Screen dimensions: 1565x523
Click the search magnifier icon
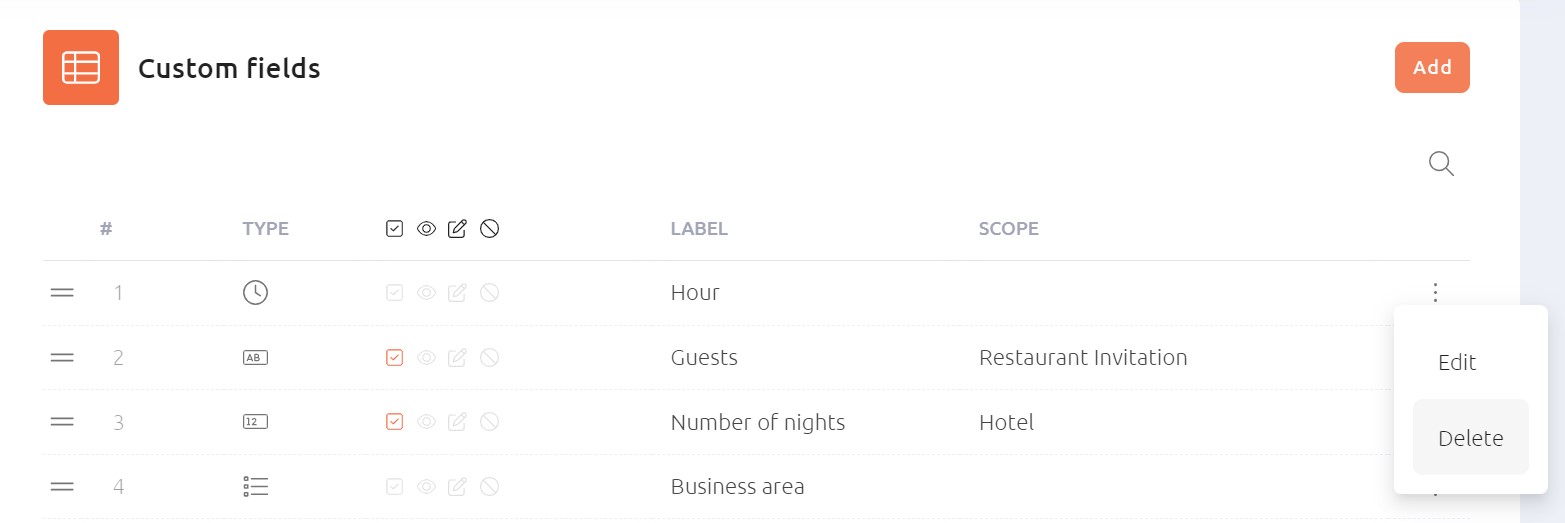point(1441,163)
